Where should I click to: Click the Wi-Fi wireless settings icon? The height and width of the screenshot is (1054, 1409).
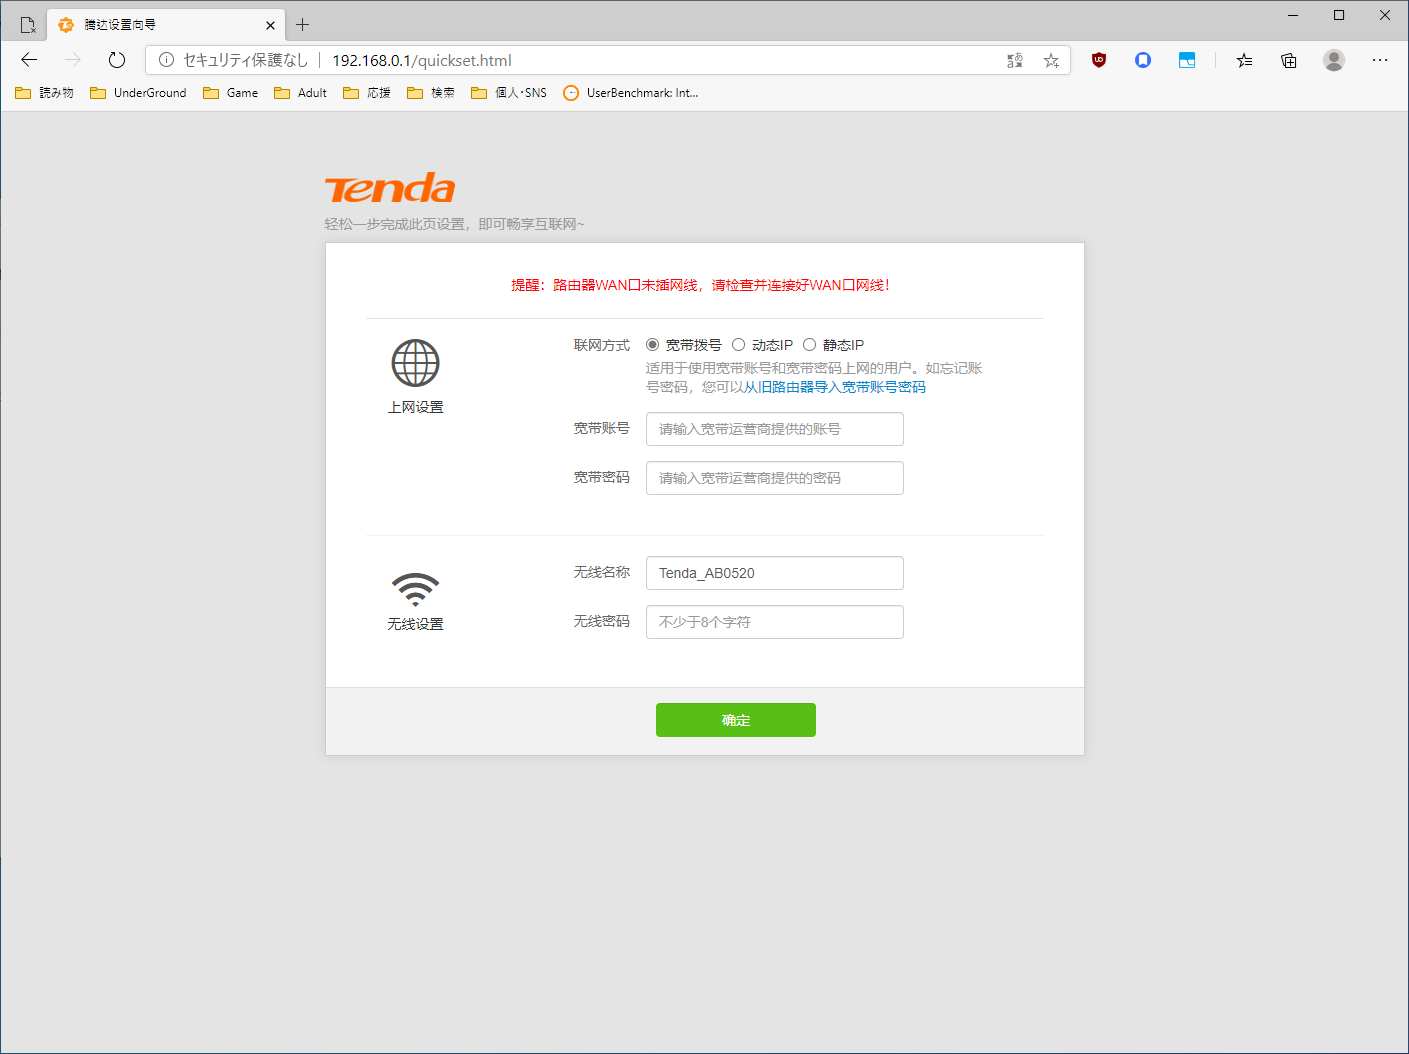coord(415,589)
